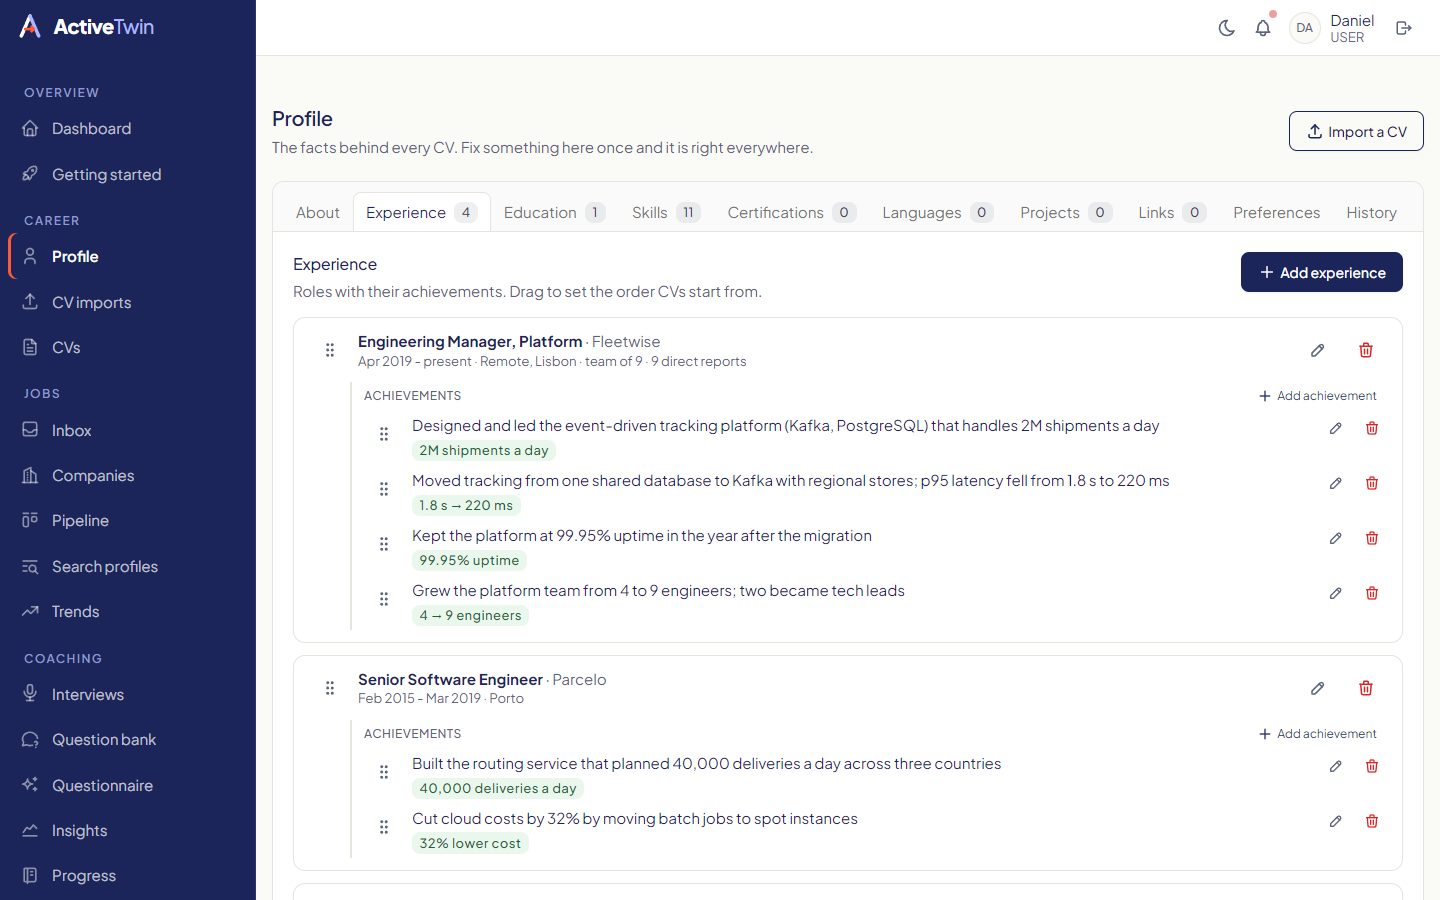
Task: Open the Inbox under Jobs
Action: click(x=128, y=430)
